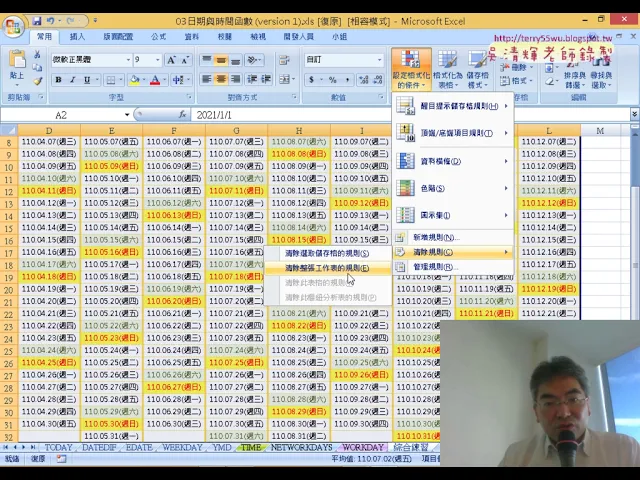Viewport: 640px width, 480px height.
Task: Click the text orientation icon
Action: [253, 60]
